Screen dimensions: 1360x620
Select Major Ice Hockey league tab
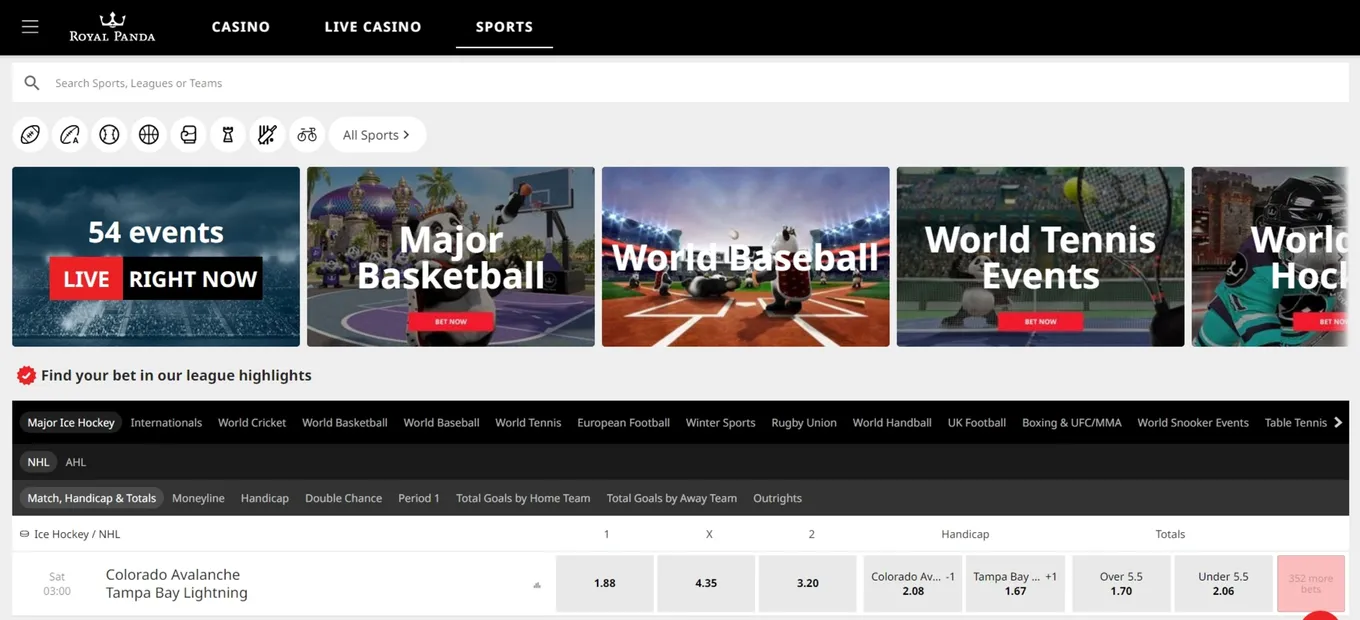71,422
